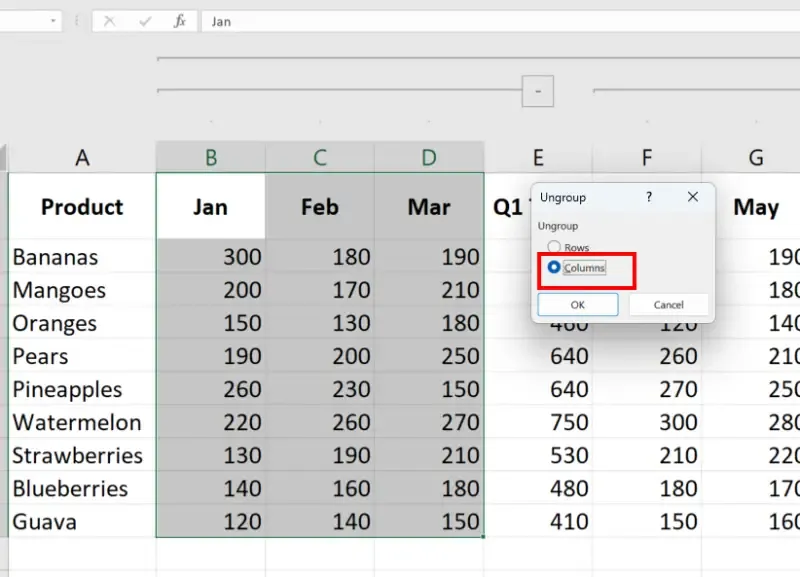This screenshot has height=577, width=800.
Task: Click Oranges Jan value 150
Action: pos(211,322)
